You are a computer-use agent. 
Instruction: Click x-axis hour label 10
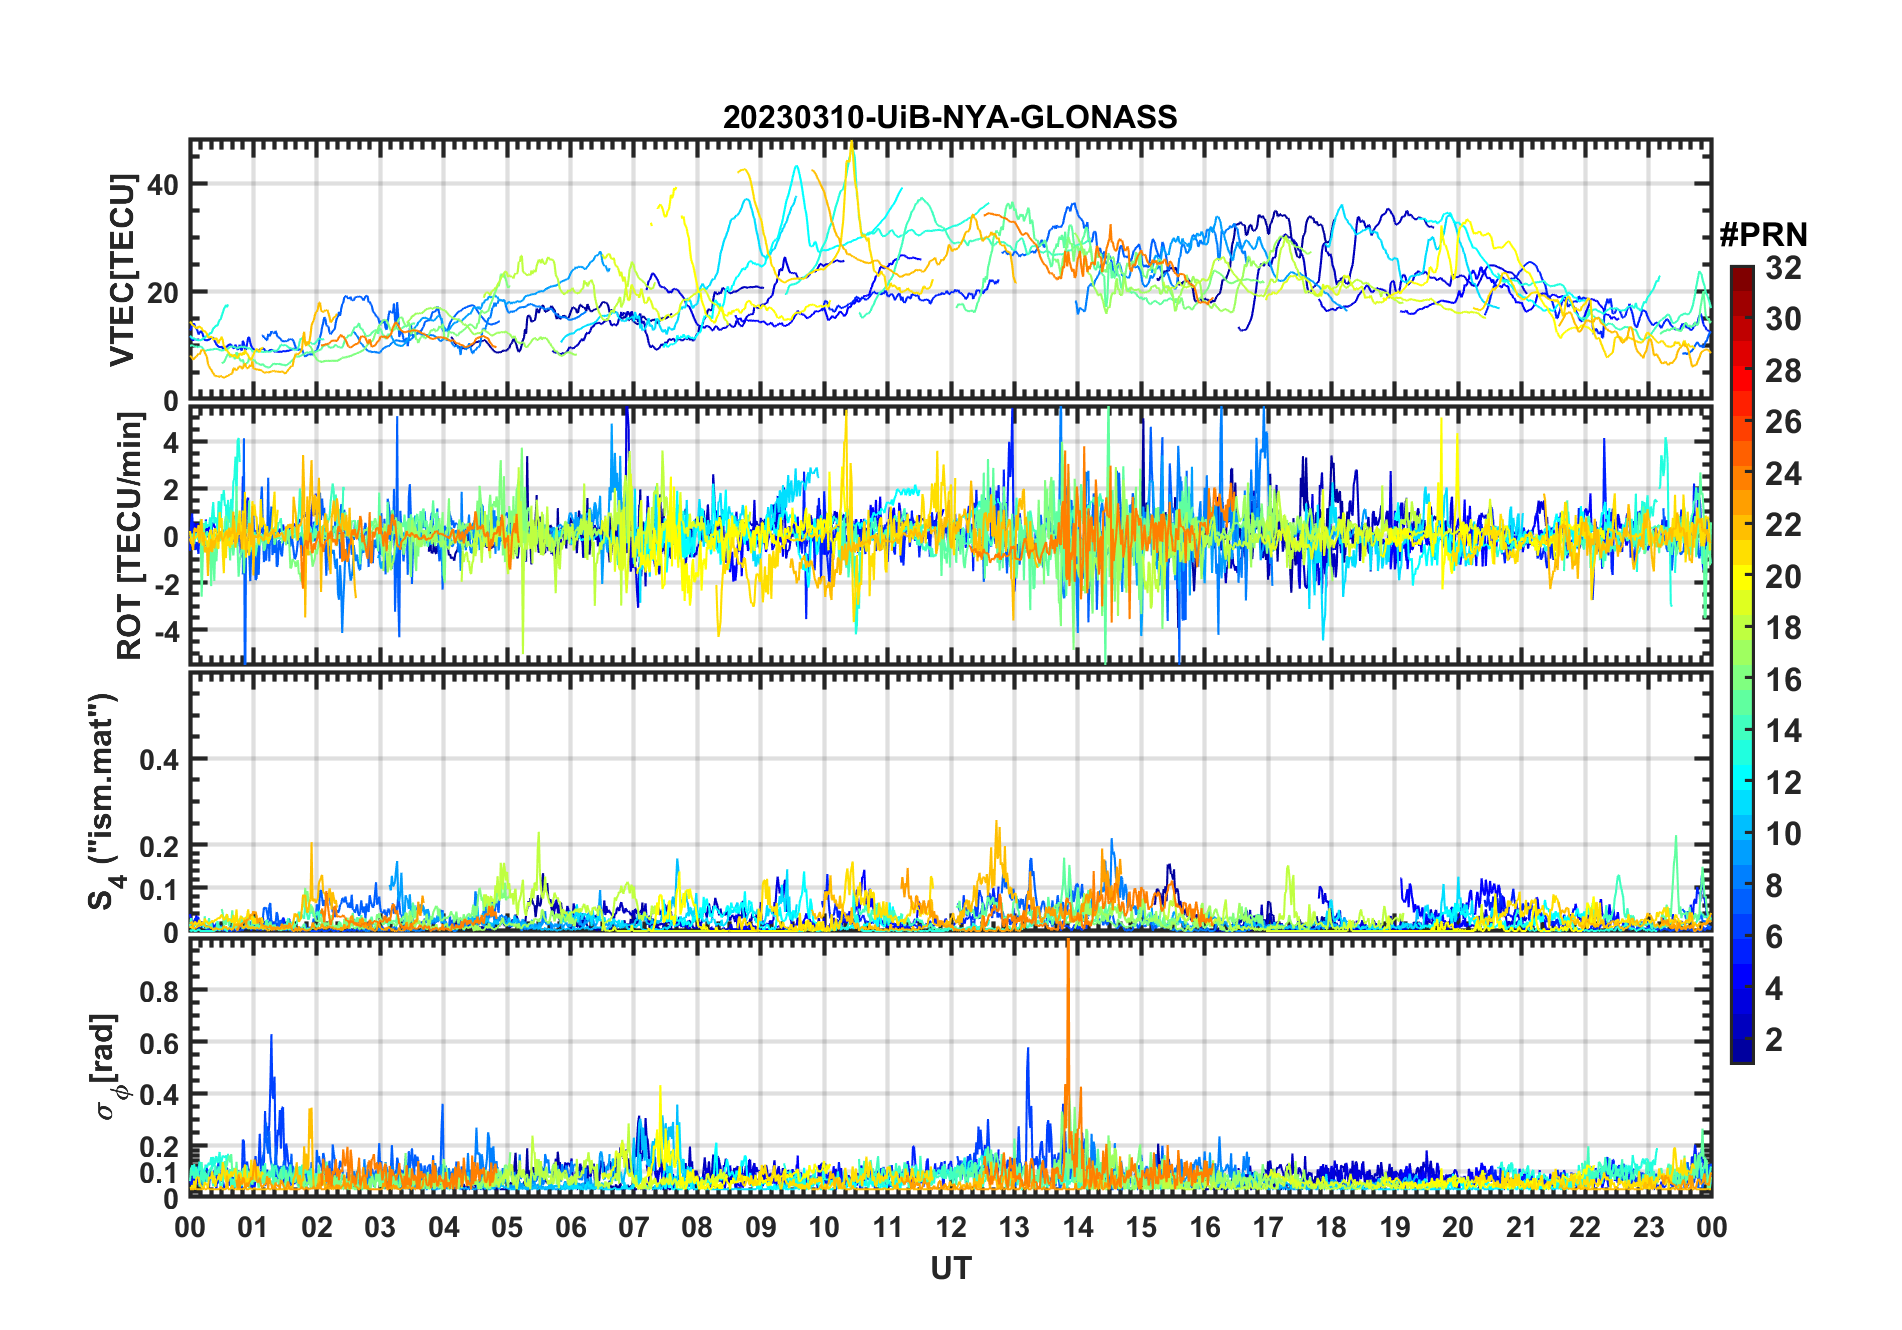point(825,1226)
